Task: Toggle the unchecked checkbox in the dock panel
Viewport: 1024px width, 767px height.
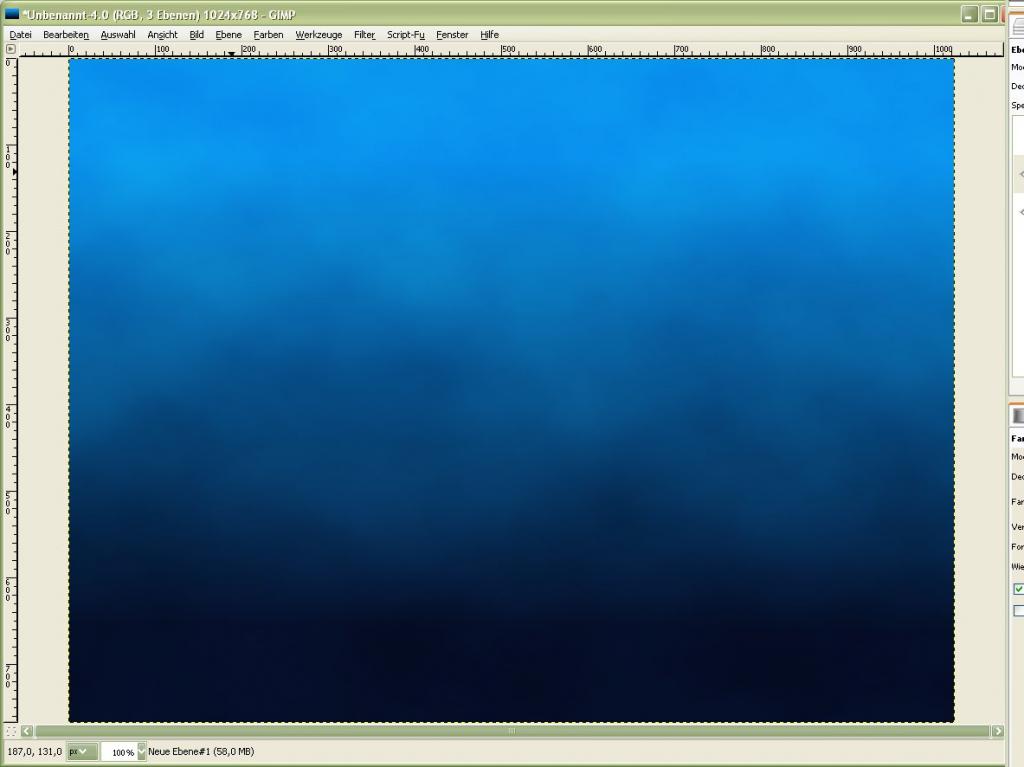Action: (x=1018, y=611)
